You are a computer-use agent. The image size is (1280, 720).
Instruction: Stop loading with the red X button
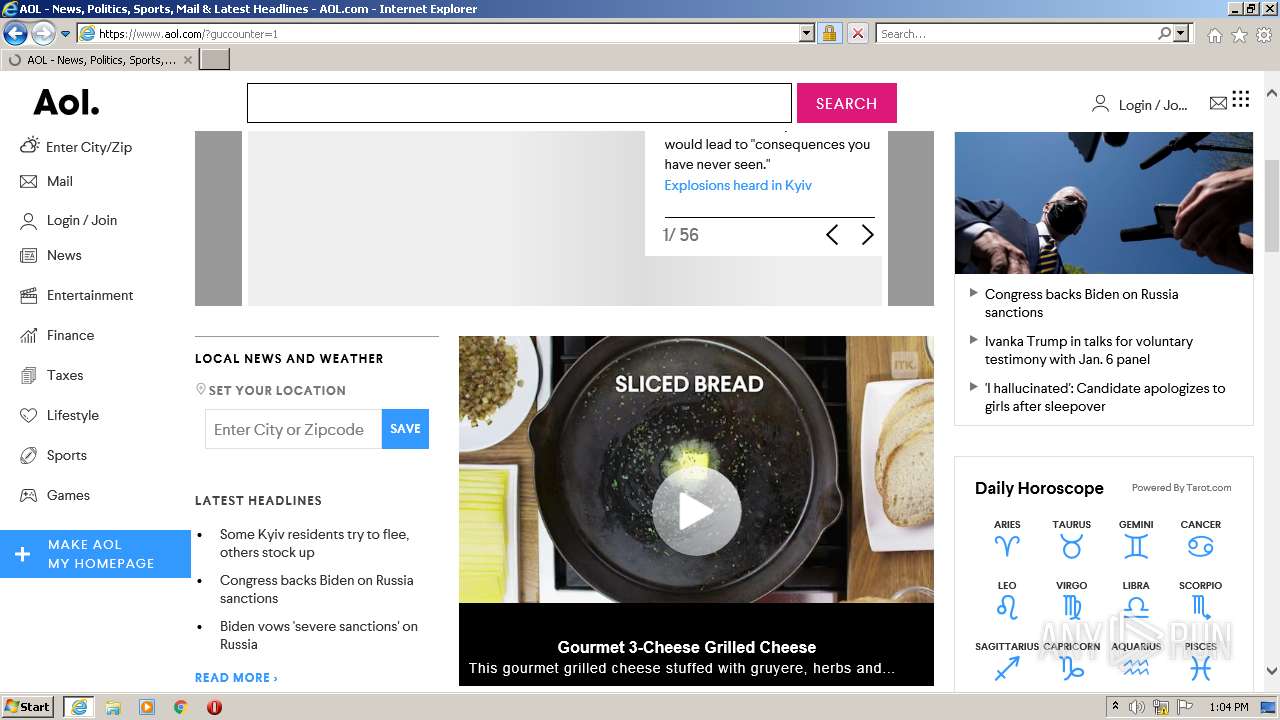(x=857, y=33)
